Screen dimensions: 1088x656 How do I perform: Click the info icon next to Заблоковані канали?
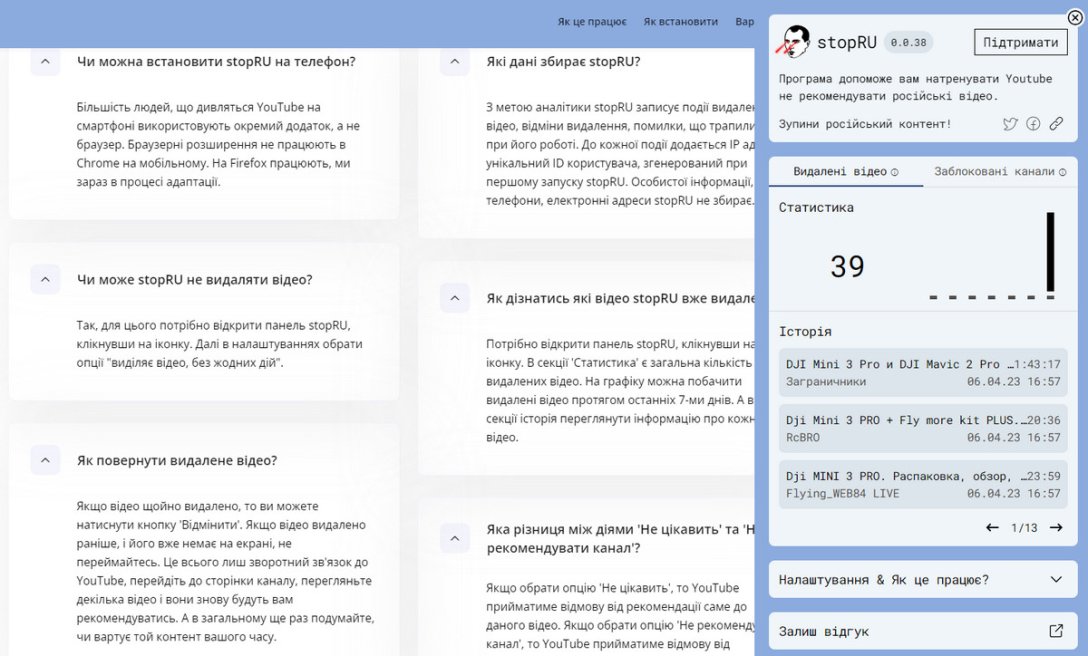tap(1061, 172)
